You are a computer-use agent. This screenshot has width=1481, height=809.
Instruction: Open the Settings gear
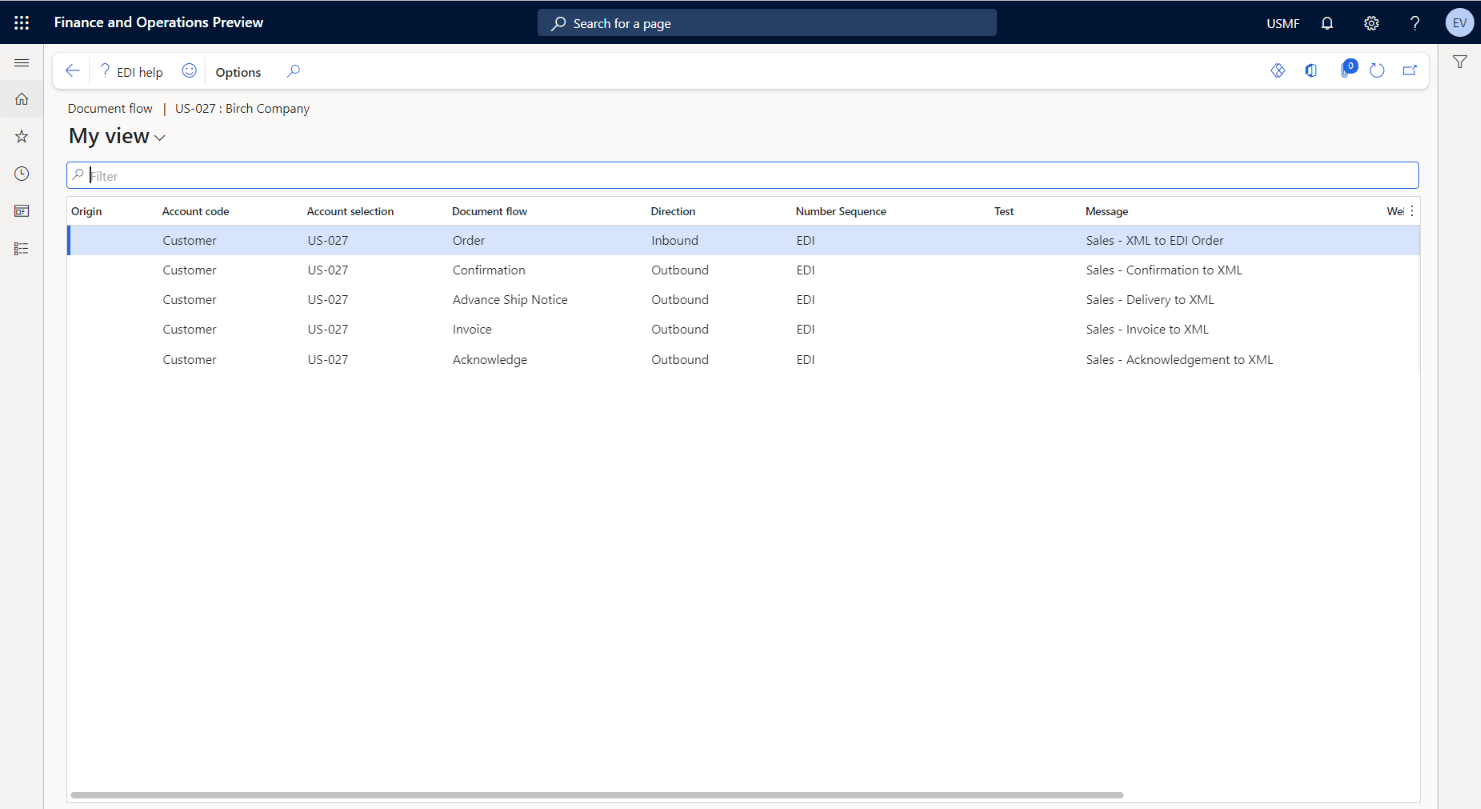coord(1371,23)
